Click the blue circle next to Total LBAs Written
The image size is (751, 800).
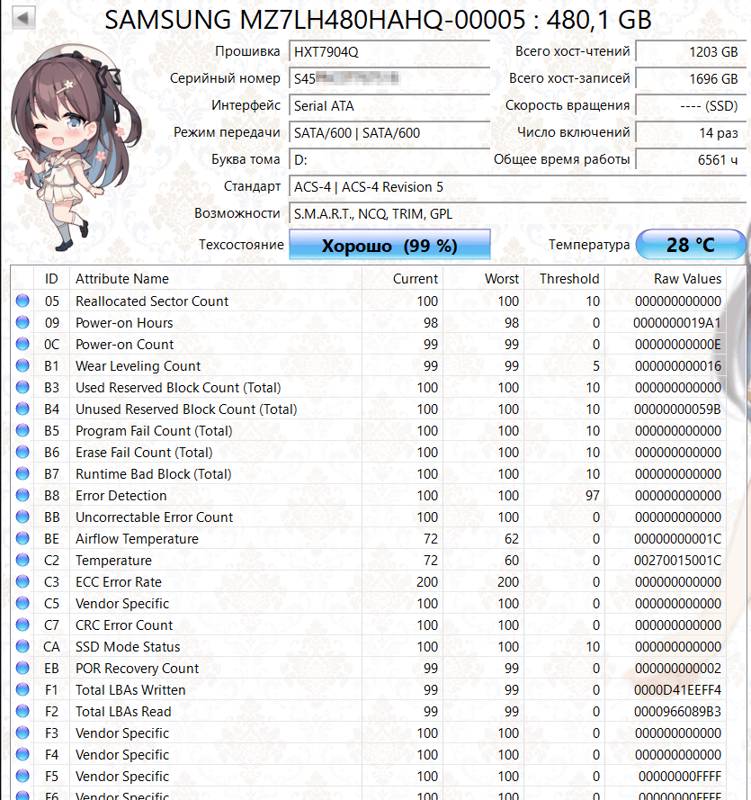click(x=23, y=690)
